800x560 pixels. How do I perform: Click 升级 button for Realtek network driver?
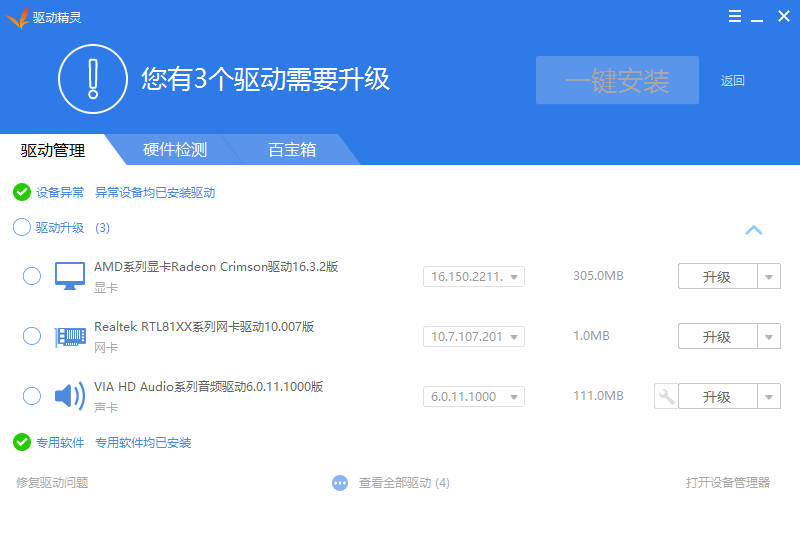tap(717, 336)
